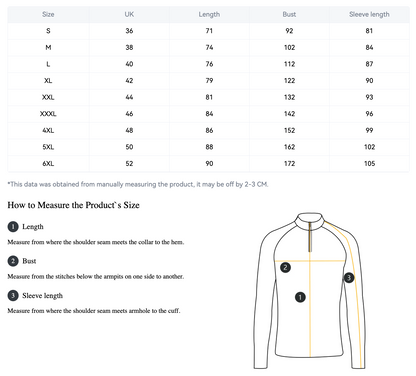Click the shirt diagram illustration

[x=310, y=291]
